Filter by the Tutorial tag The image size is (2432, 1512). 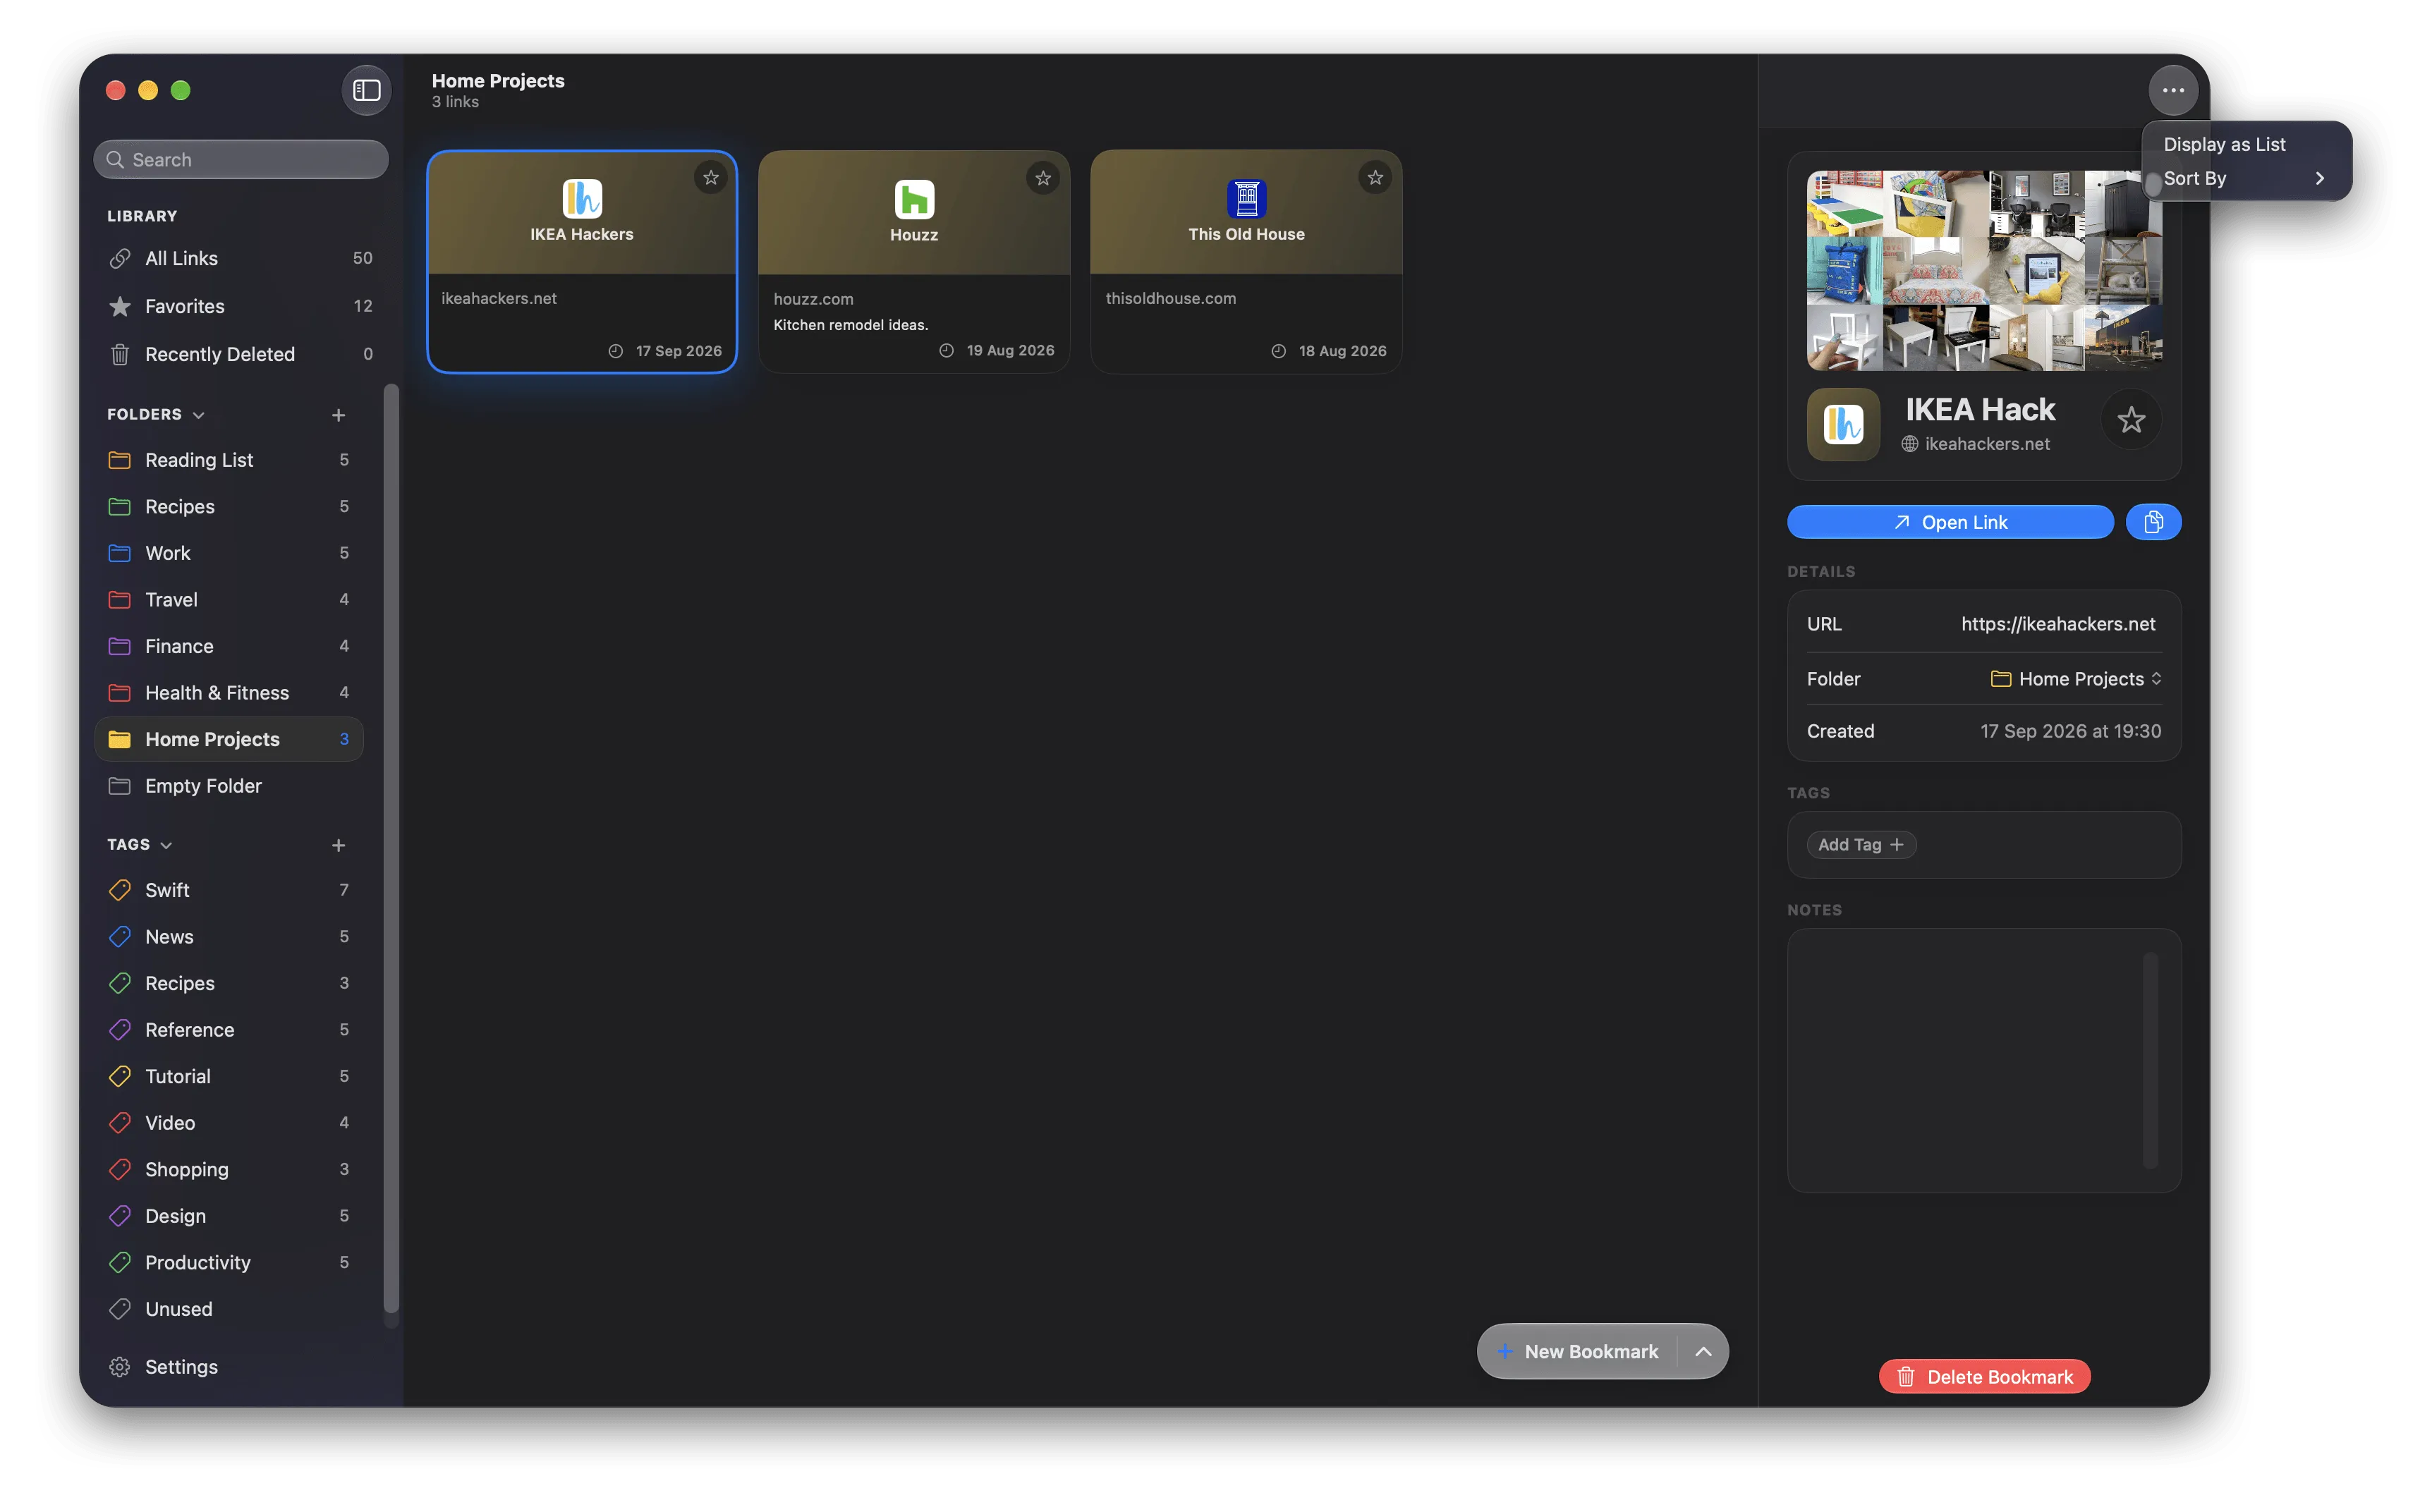(x=229, y=1076)
